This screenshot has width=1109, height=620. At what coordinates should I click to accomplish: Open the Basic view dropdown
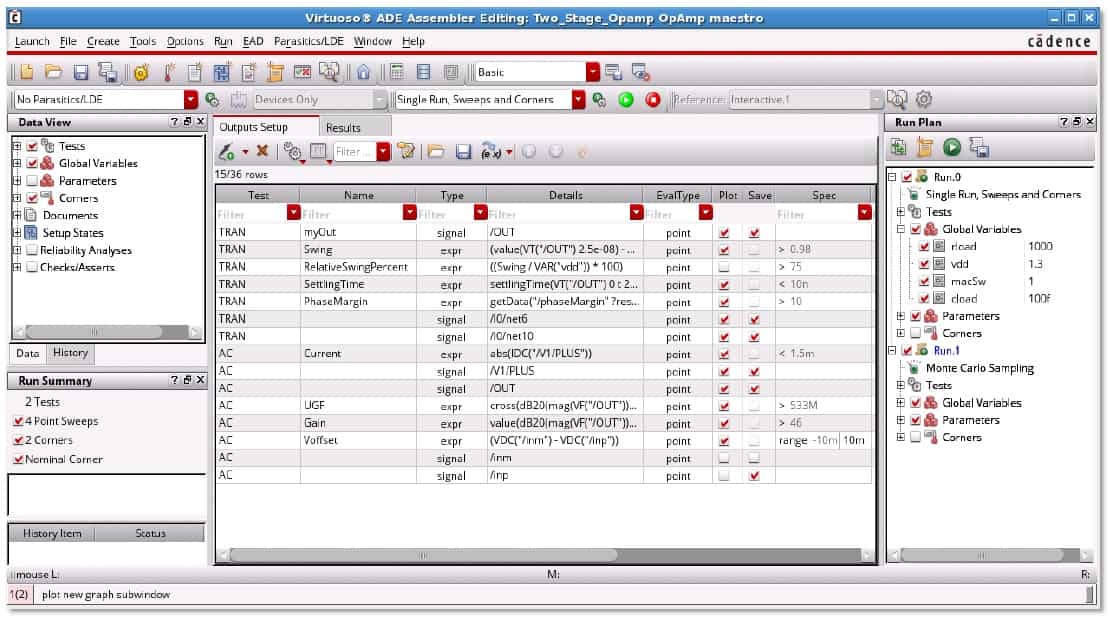(593, 72)
